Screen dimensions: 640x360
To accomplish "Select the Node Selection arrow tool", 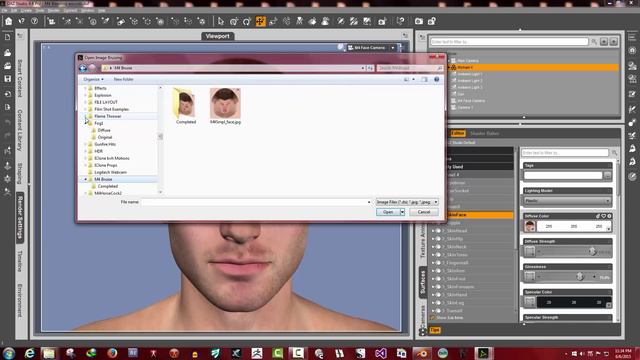I will pos(221,21).
